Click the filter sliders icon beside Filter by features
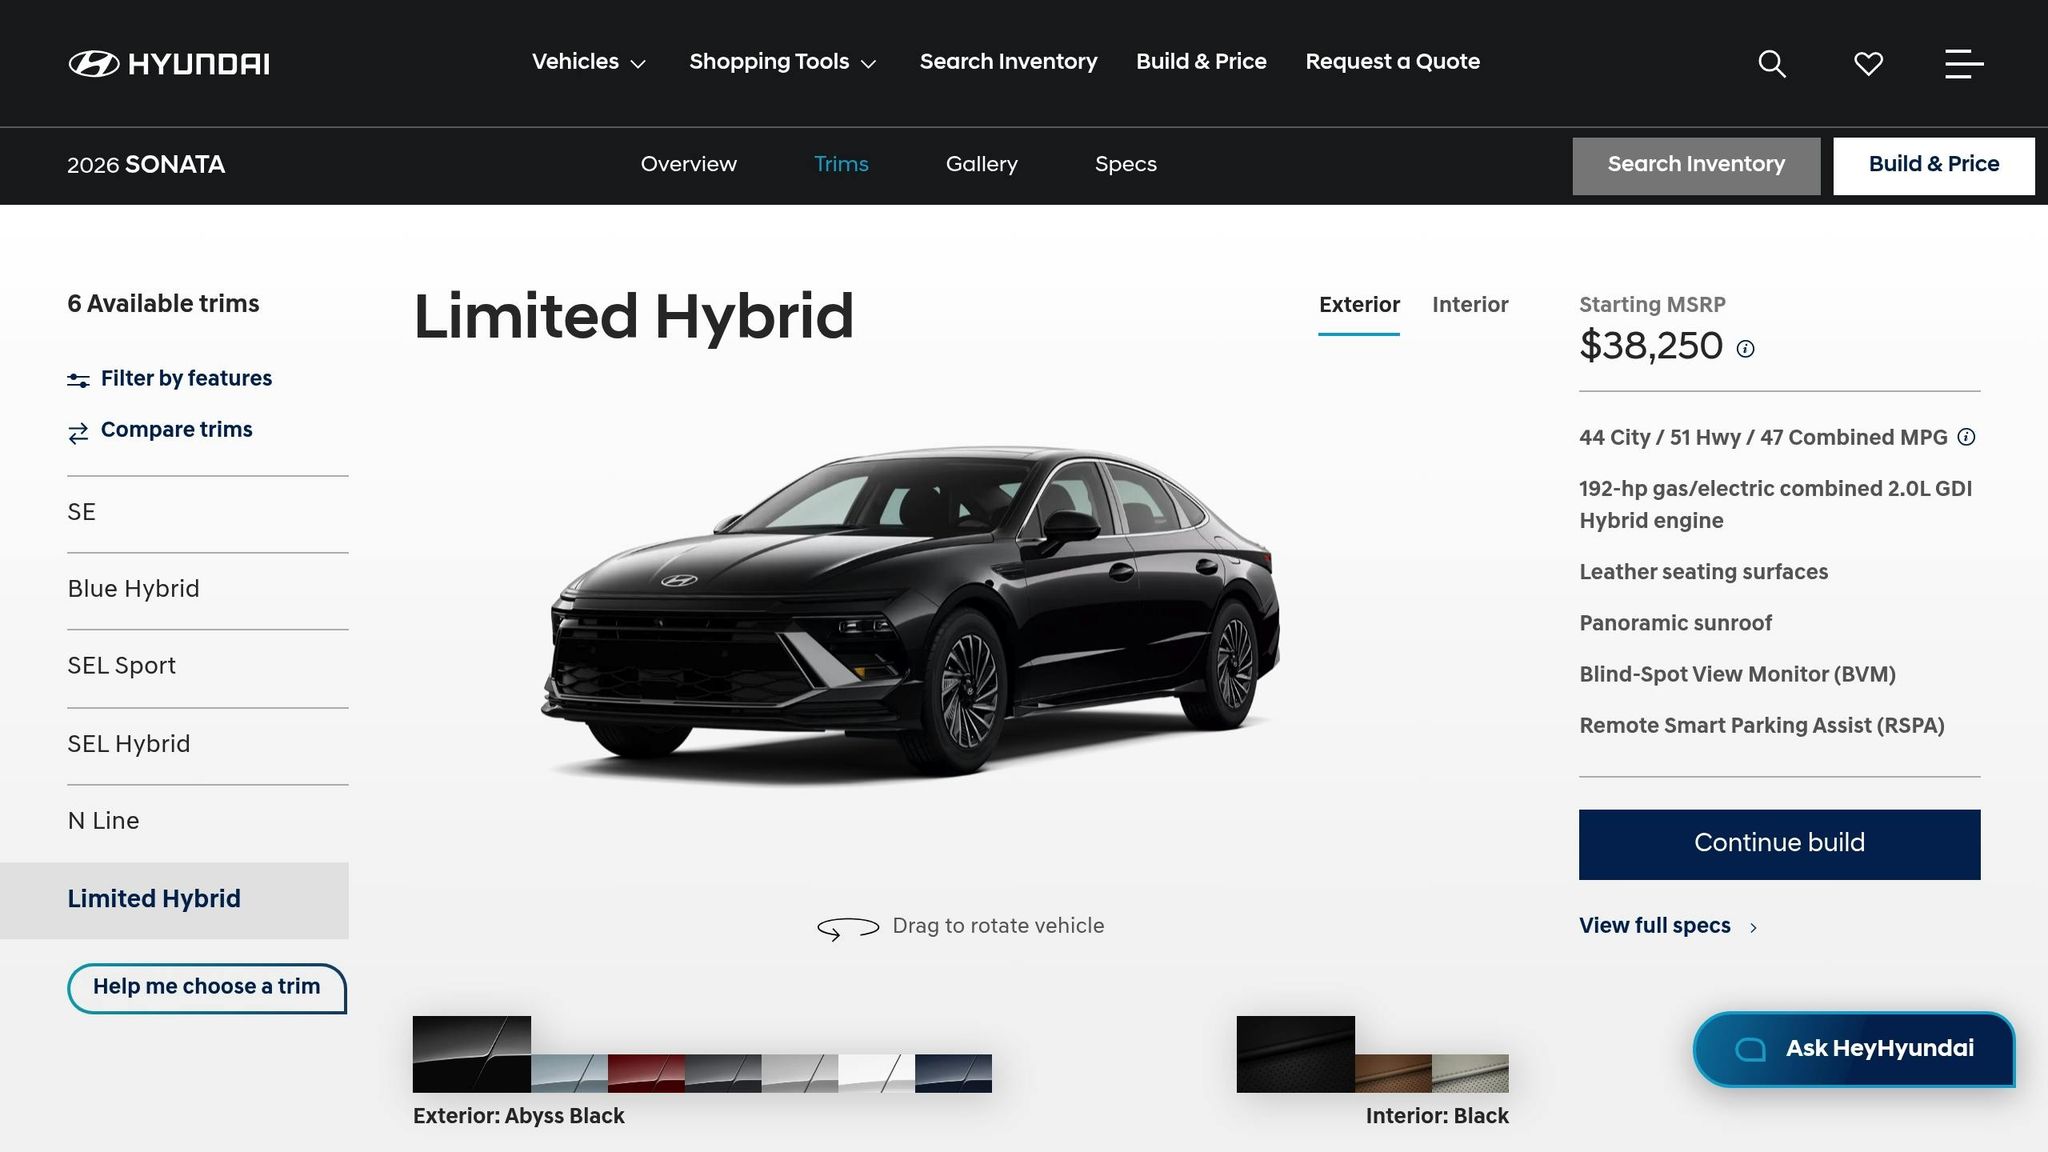The height and width of the screenshot is (1152, 2048). click(x=78, y=379)
